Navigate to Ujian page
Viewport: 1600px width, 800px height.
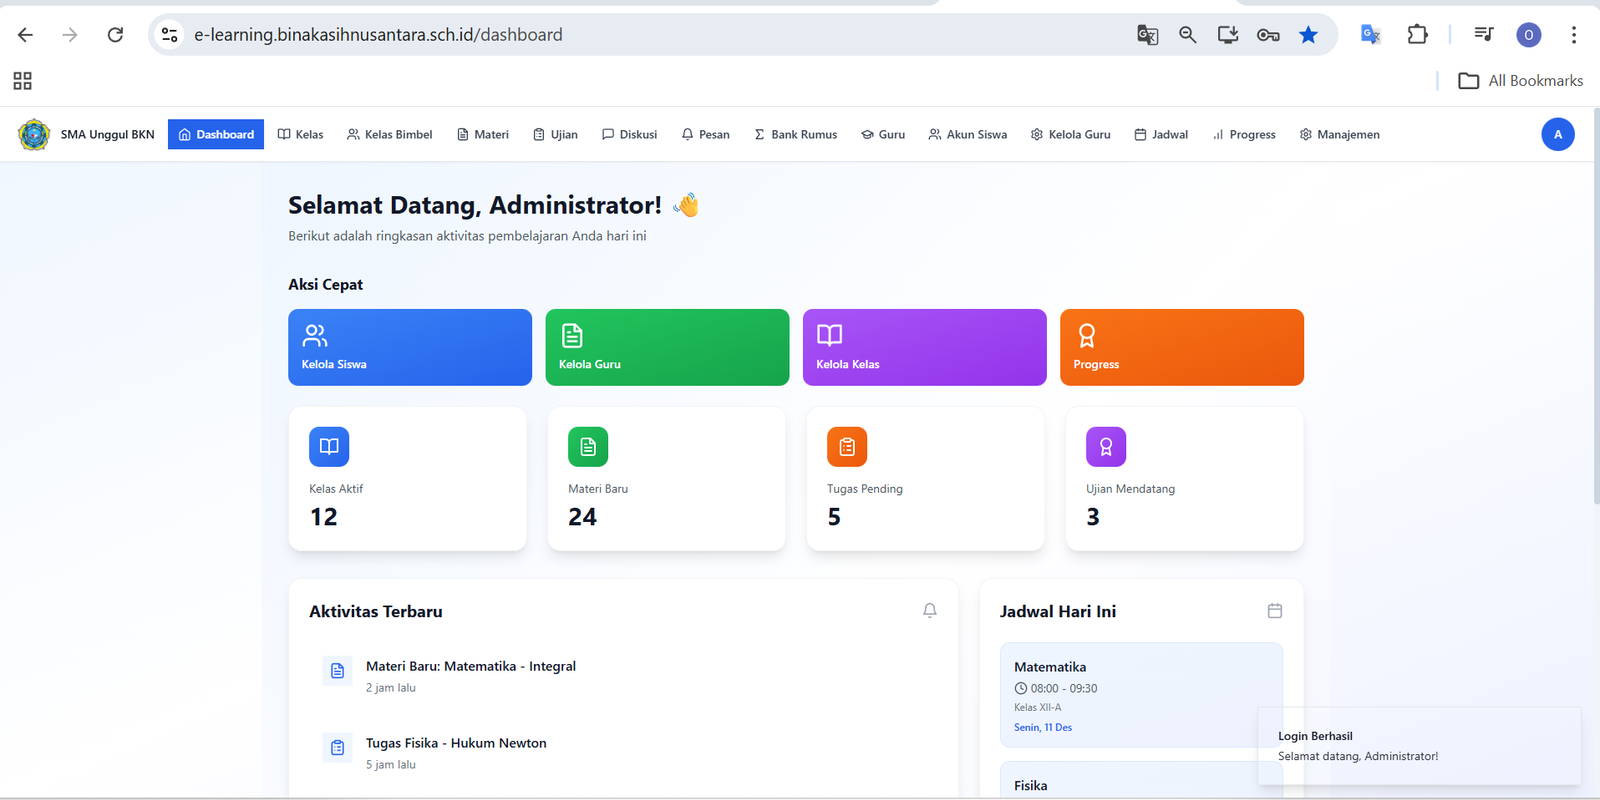click(x=555, y=134)
